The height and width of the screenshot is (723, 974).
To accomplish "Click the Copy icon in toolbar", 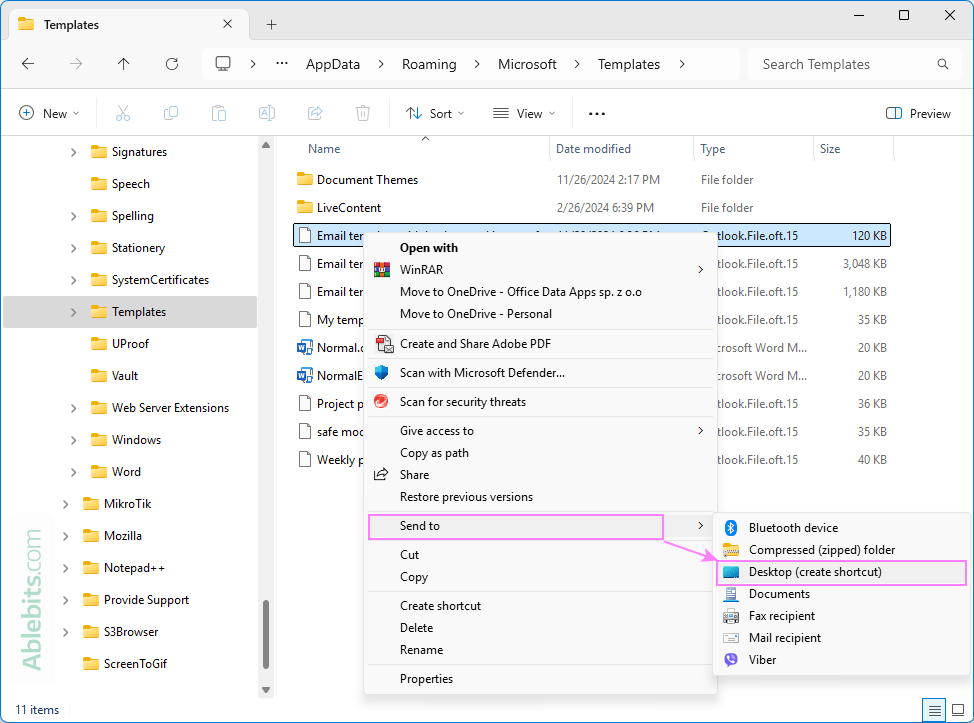I will pos(171,114).
